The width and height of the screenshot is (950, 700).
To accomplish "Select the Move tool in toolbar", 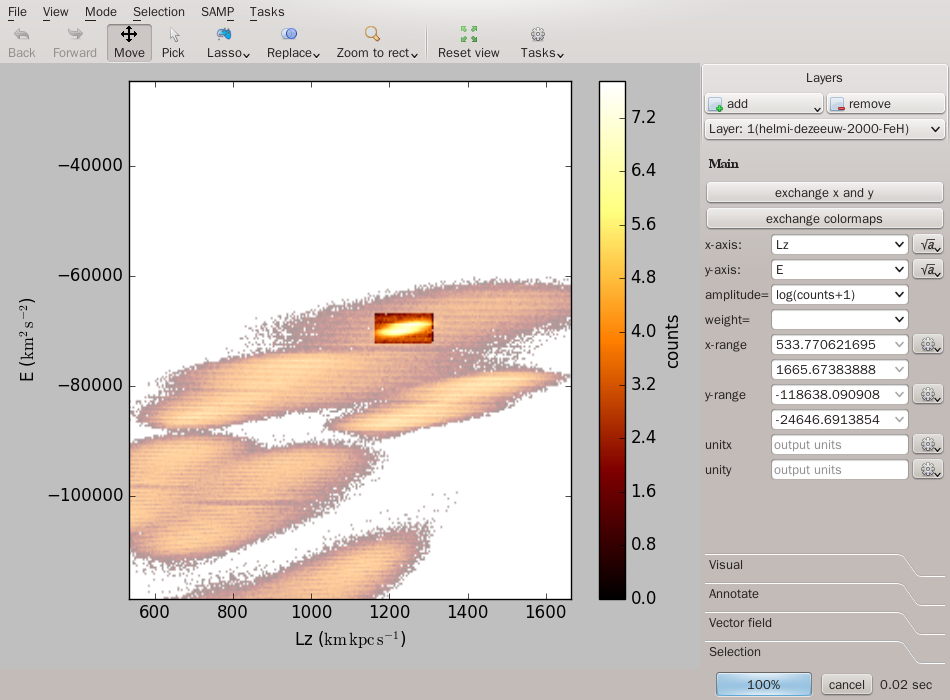I will click(x=129, y=42).
